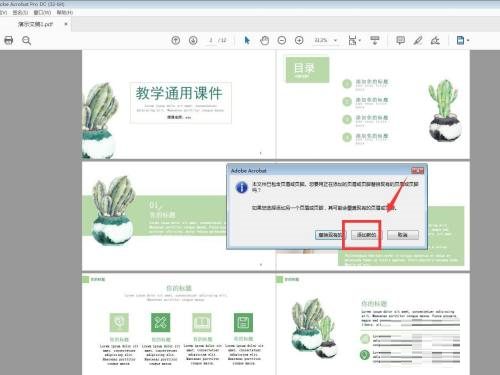Open the menu left of 窗口(W)

click(20, 12)
